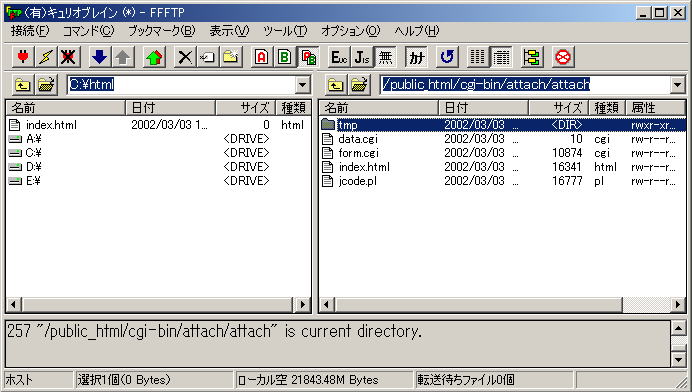The height and width of the screenshot is (392, 692).
Task: Click the connect plug icon
Action: [23, 57]
